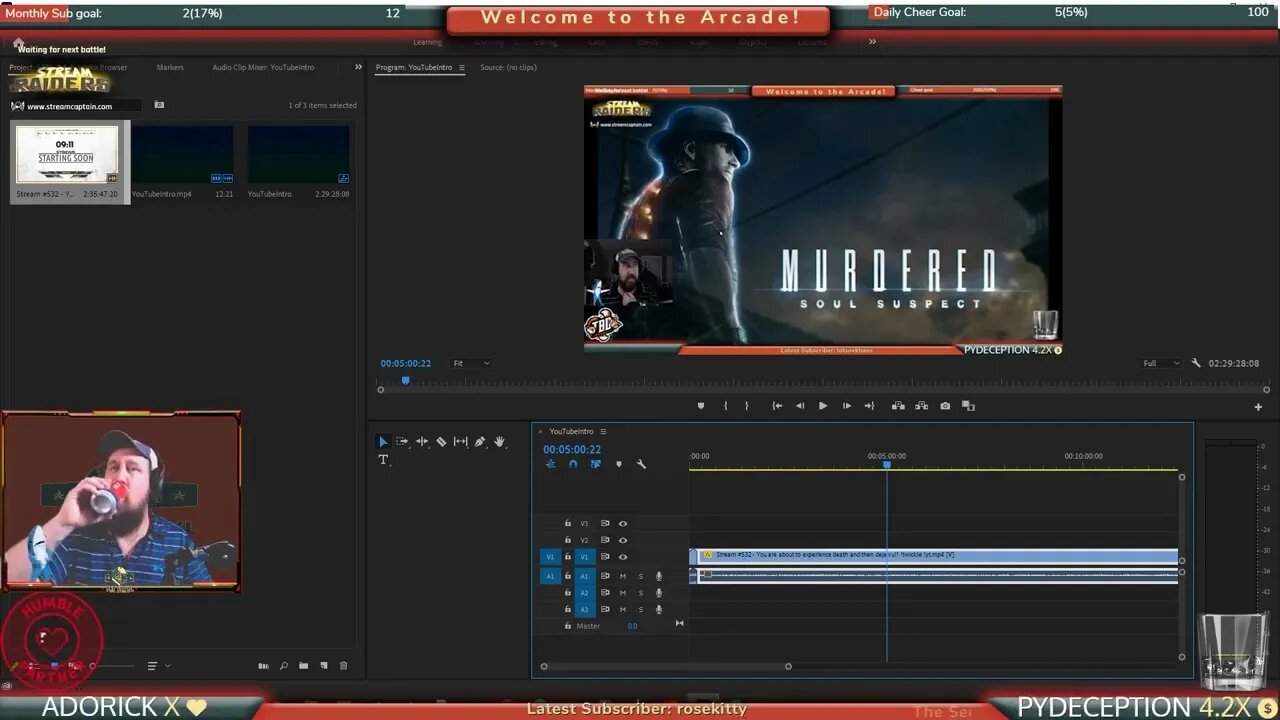Select the Ripple Edit tool
Viewport: 1280px width, 720px height.
(422, 441)
